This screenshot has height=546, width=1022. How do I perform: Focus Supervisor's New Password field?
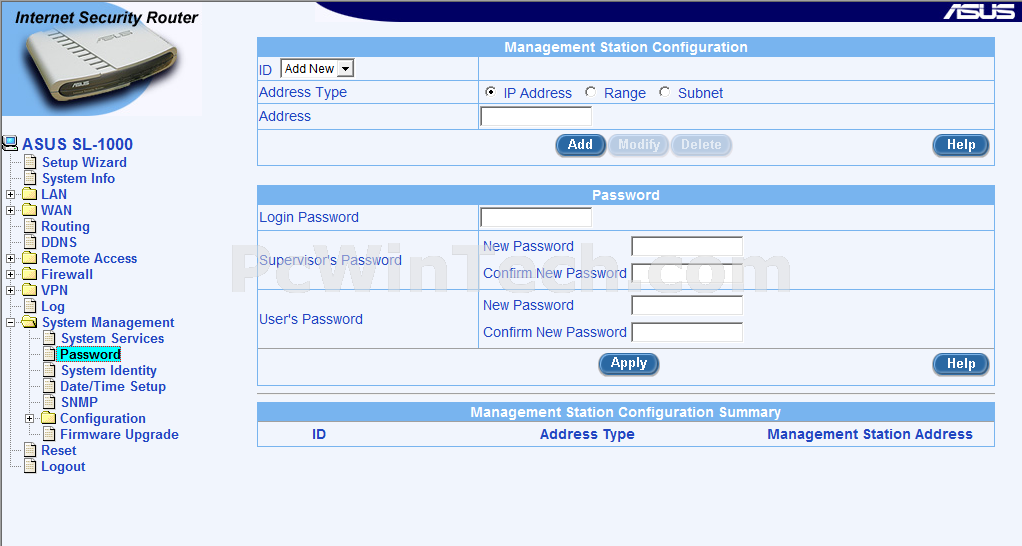tap(687, 246)
